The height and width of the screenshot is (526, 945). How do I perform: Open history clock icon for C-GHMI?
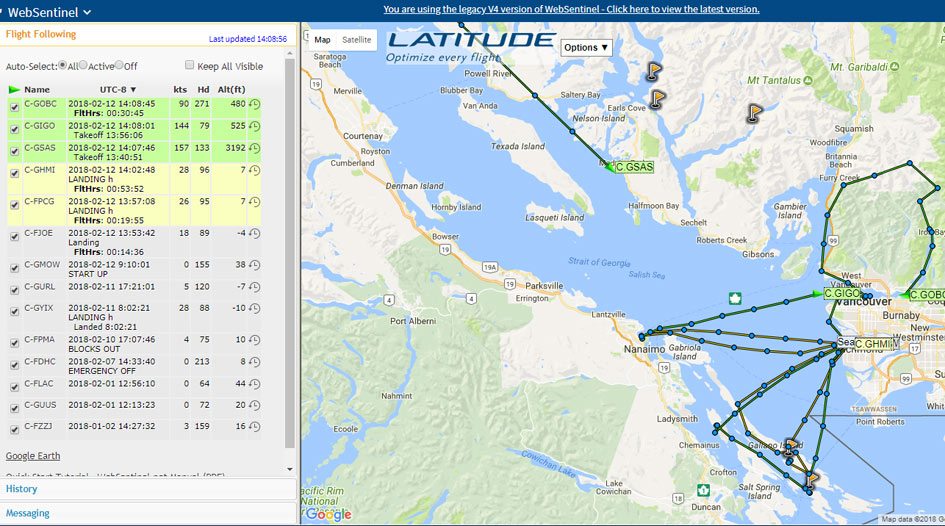(x=254, y=171)
